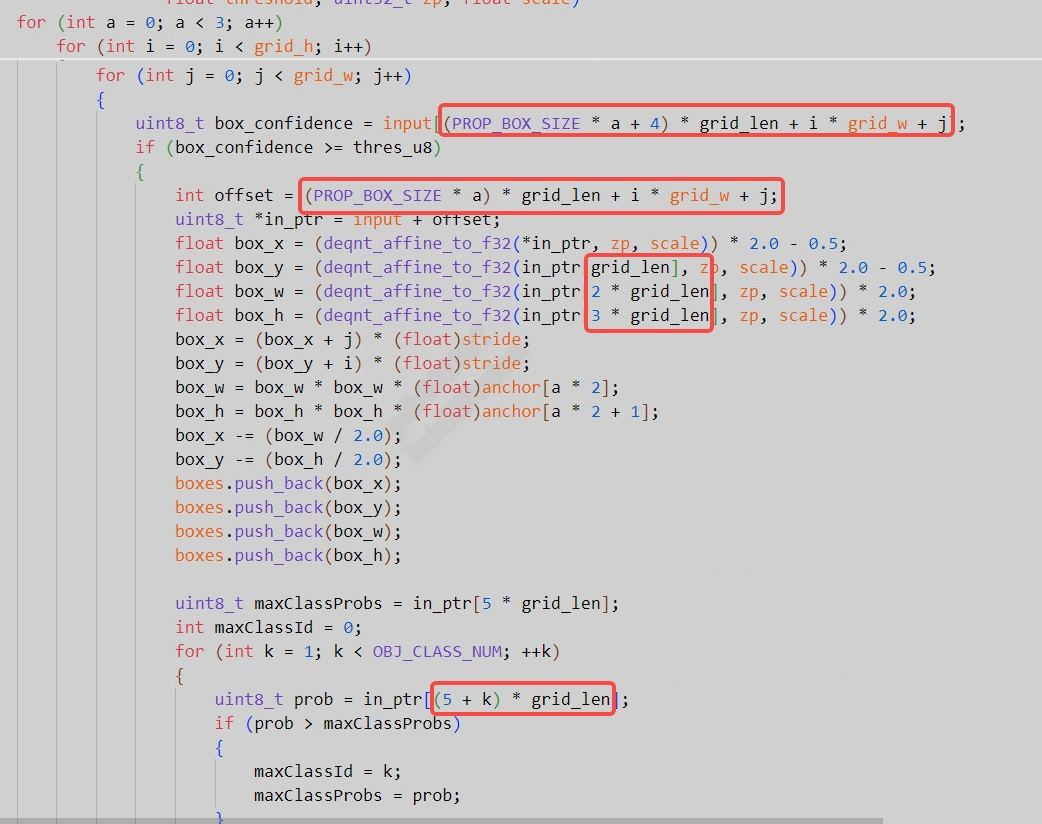The image size is (1042, 824).
Task: Click 'anchor[a * 2 + 1]' expression
Action: click(x=566, y=411)
